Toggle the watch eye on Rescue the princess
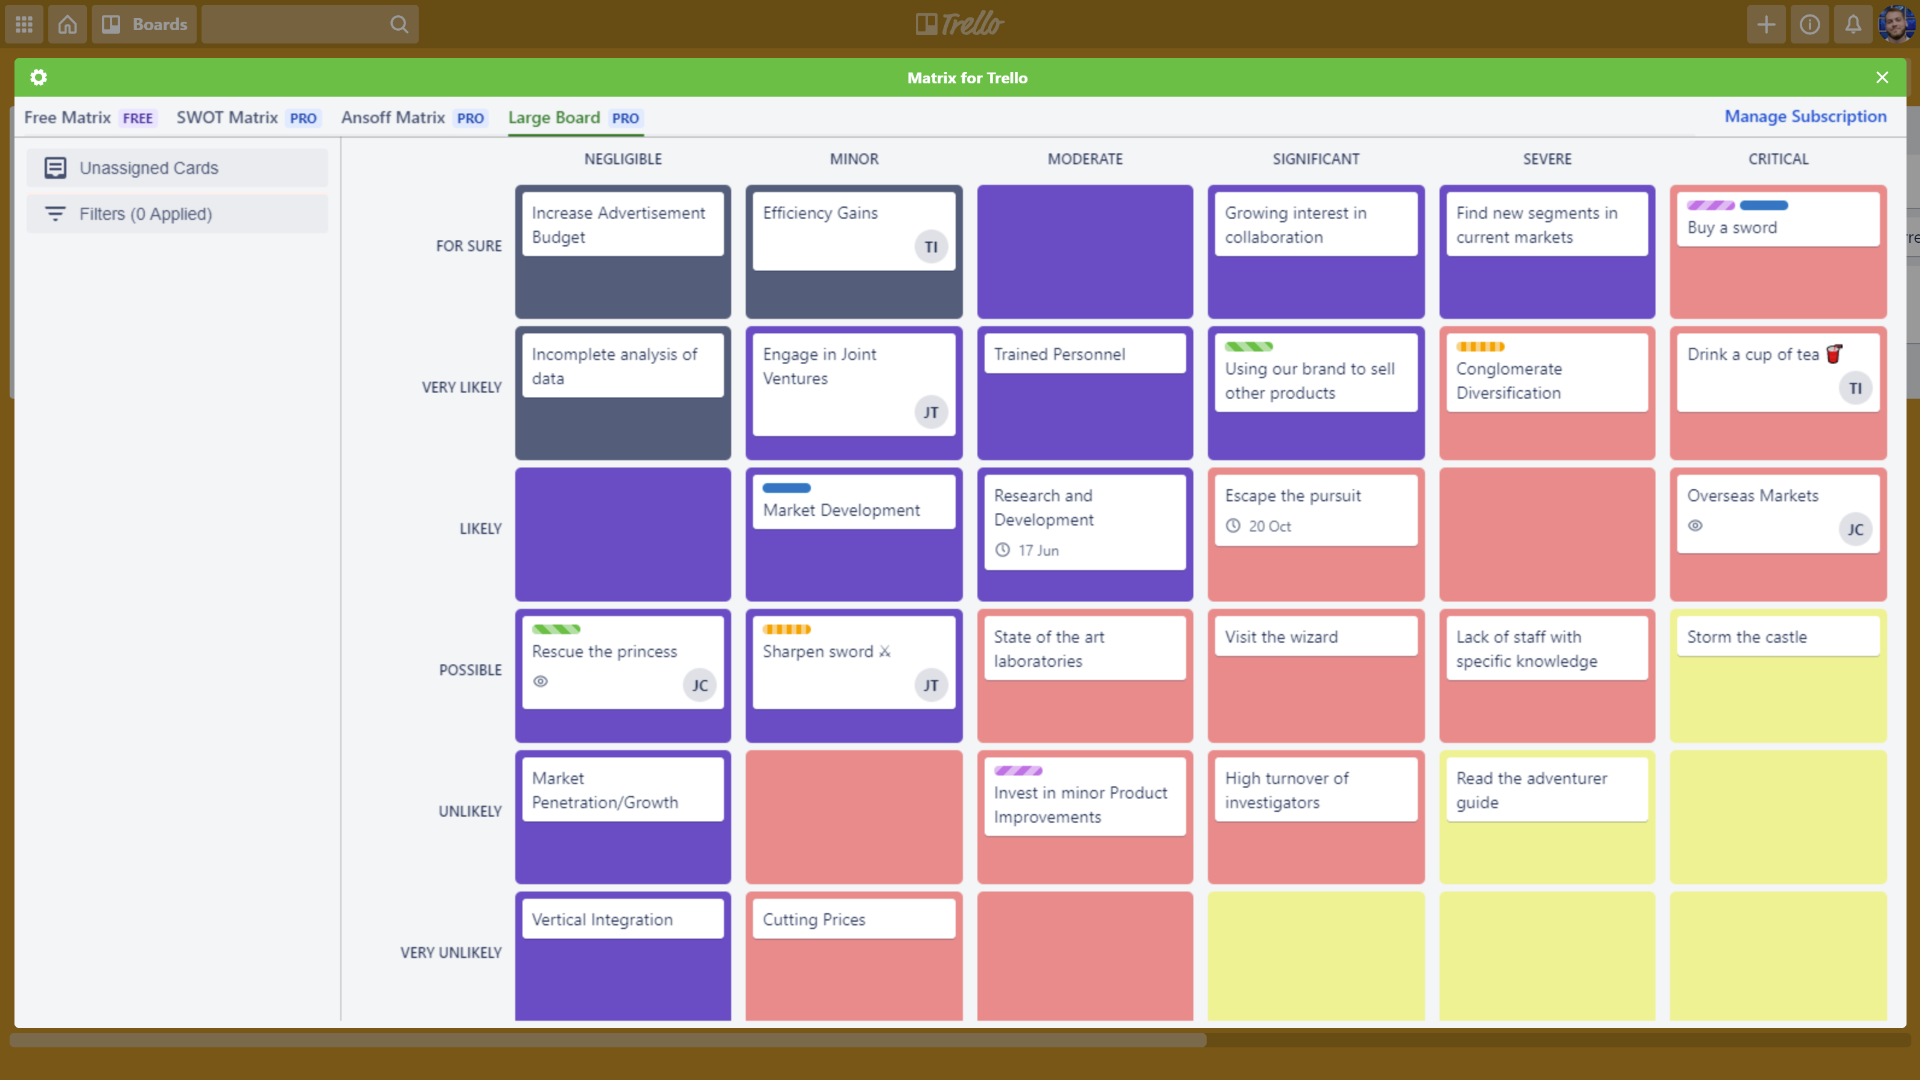This screenshot has width=1920, height=1080. click(x=541, y=682)
